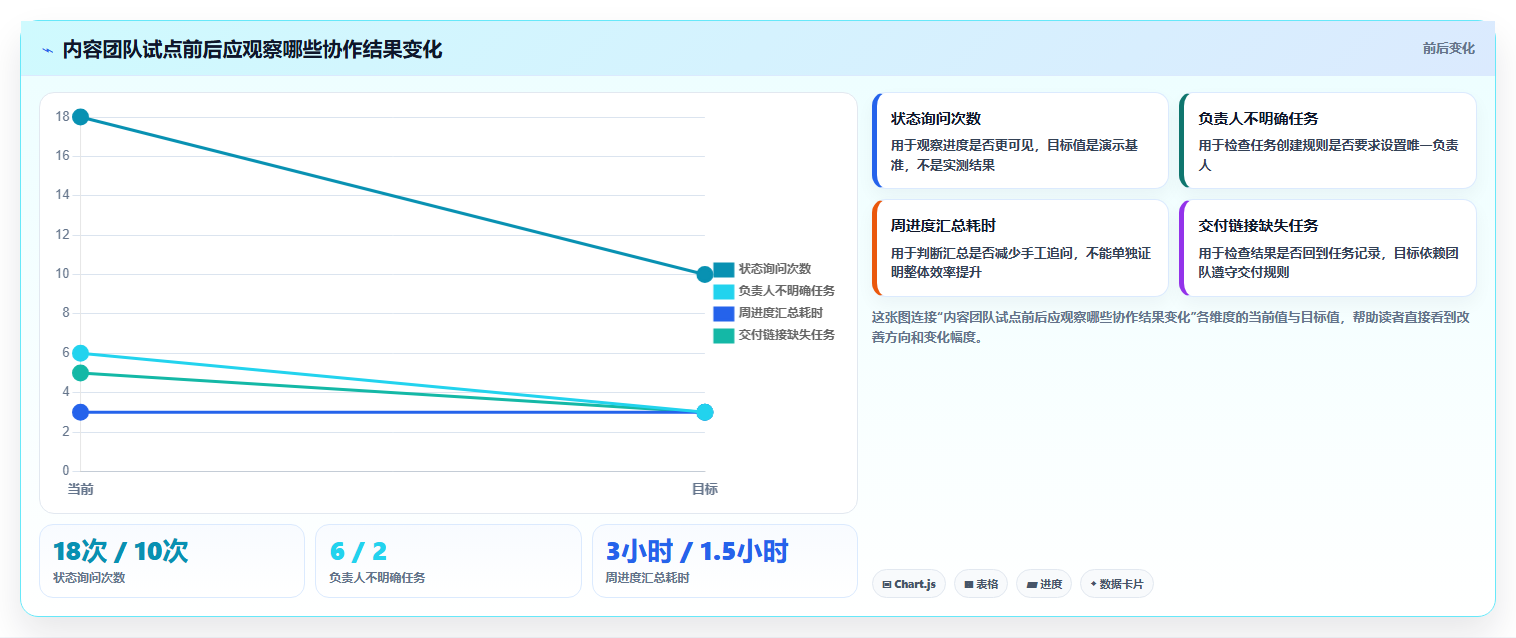This screenshot has height=638, width=1516.
Task: Select the 交付链接缺失任务 description card
Action: point(1327,248)
